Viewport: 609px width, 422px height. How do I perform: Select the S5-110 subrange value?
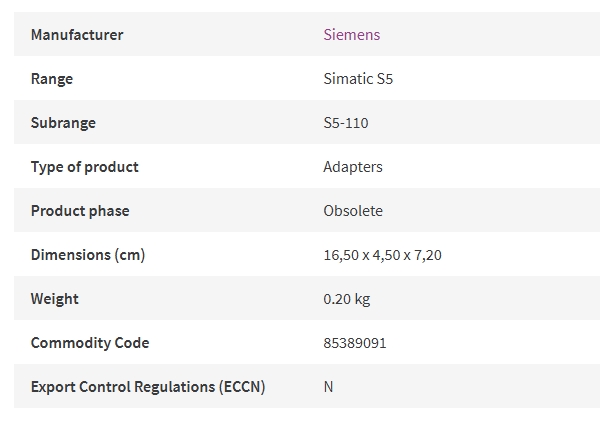tap(346, 123)
